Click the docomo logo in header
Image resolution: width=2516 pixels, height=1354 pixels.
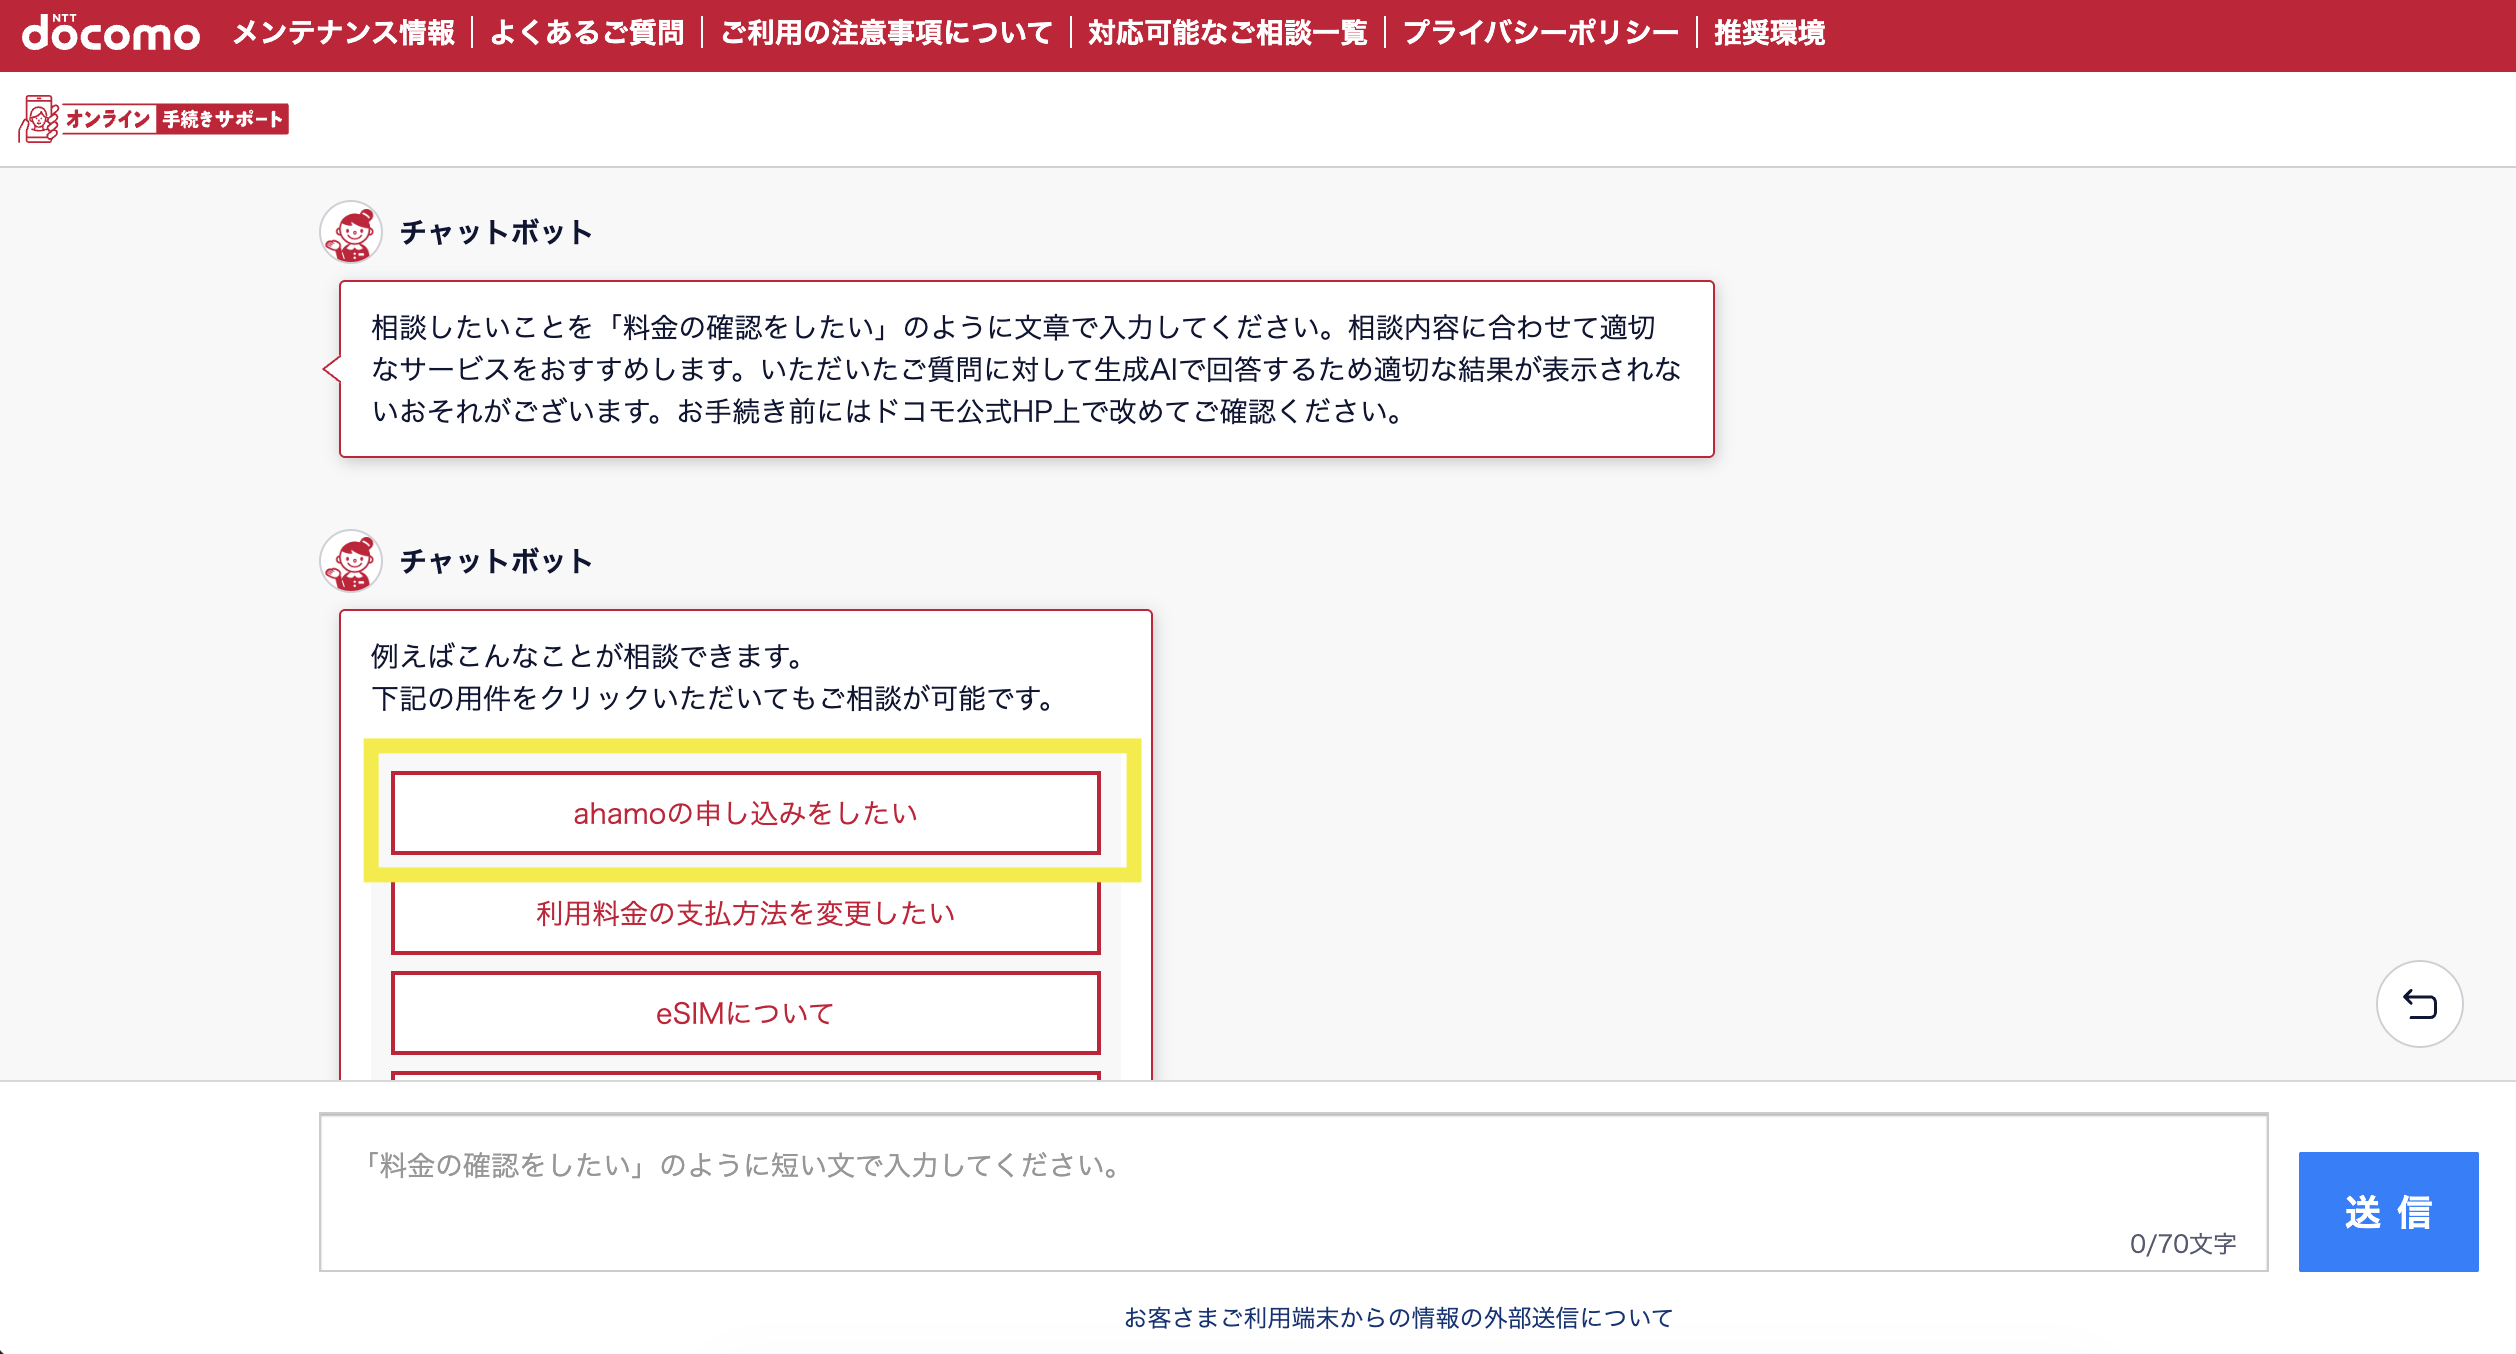(111, 33)
